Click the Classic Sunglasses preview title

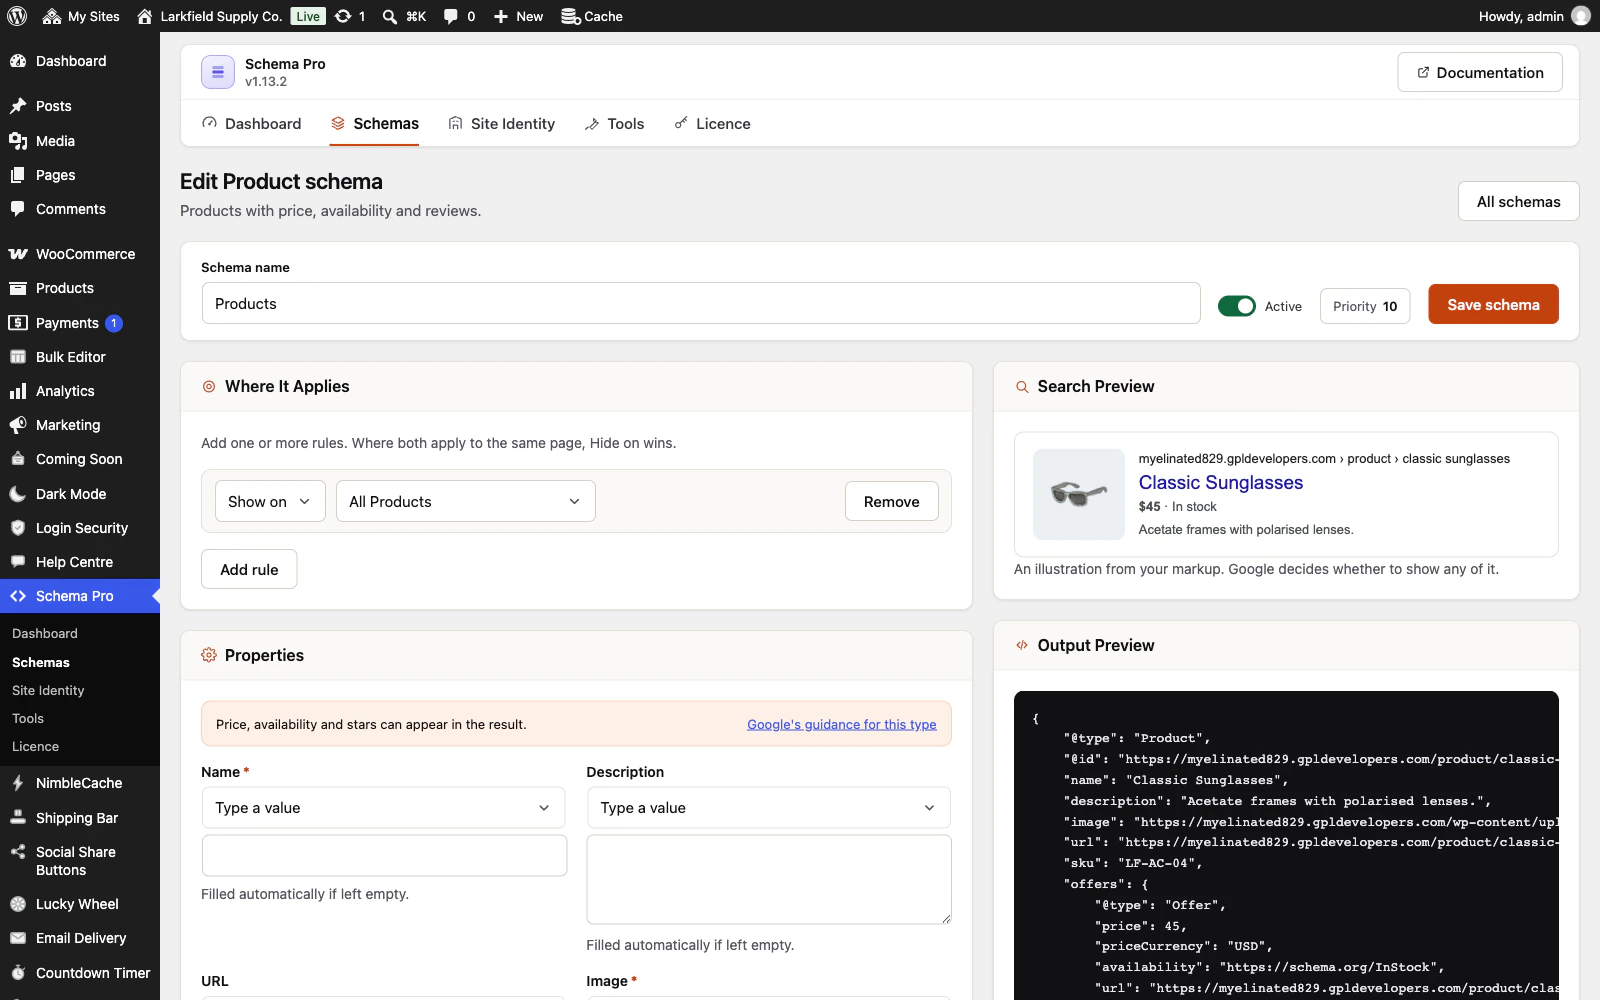(x=1221, y=482)
